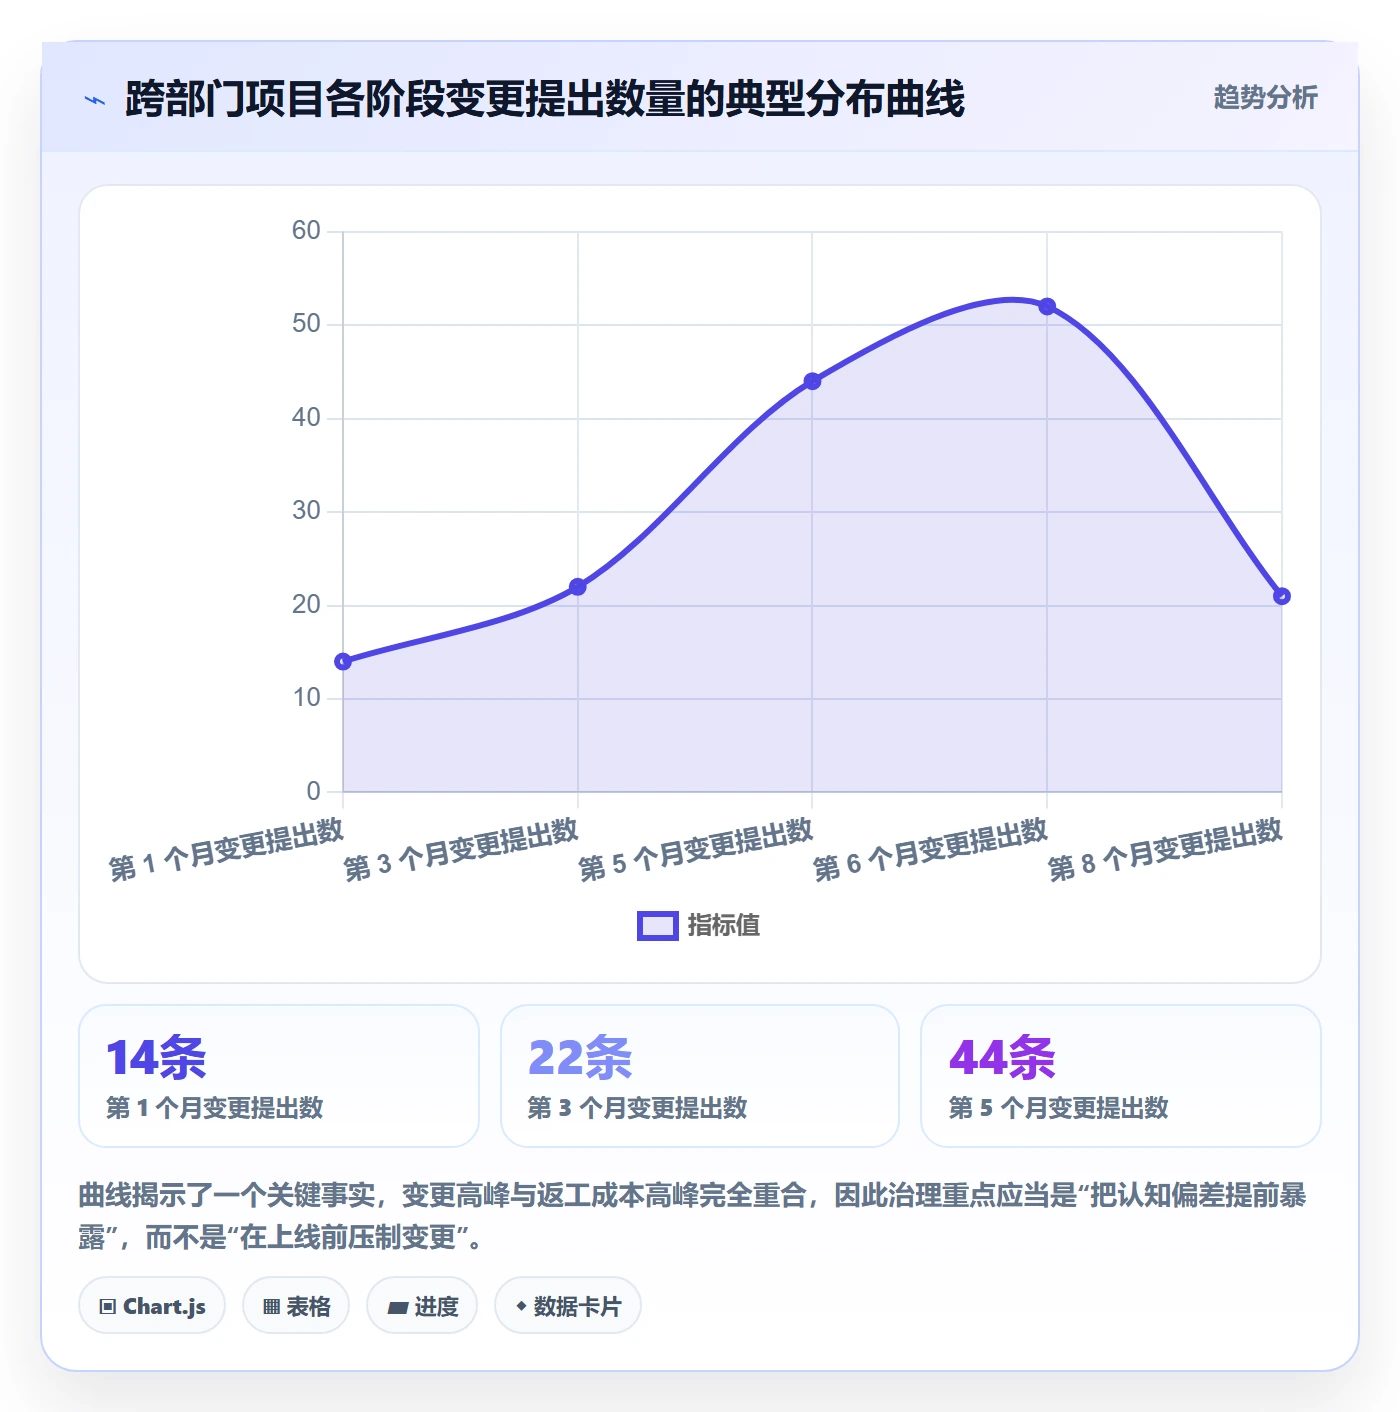The width and height of the screenshot is (1400, 1412).
Task: Click the y-axis value 60
Action: (306, 231)
